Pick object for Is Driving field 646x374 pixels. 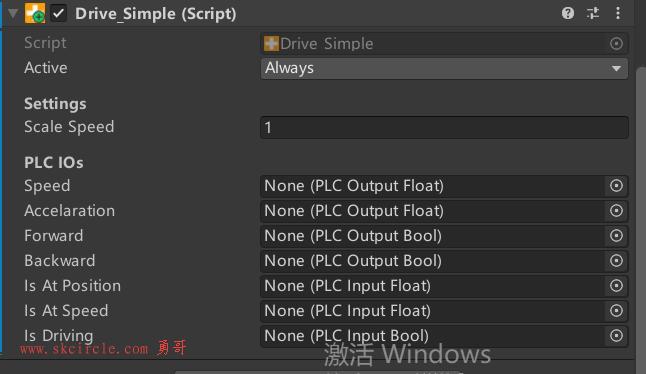616,336
